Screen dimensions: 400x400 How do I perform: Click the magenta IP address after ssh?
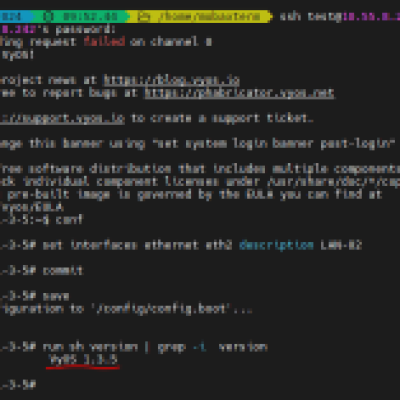click(x=371, y=16)
